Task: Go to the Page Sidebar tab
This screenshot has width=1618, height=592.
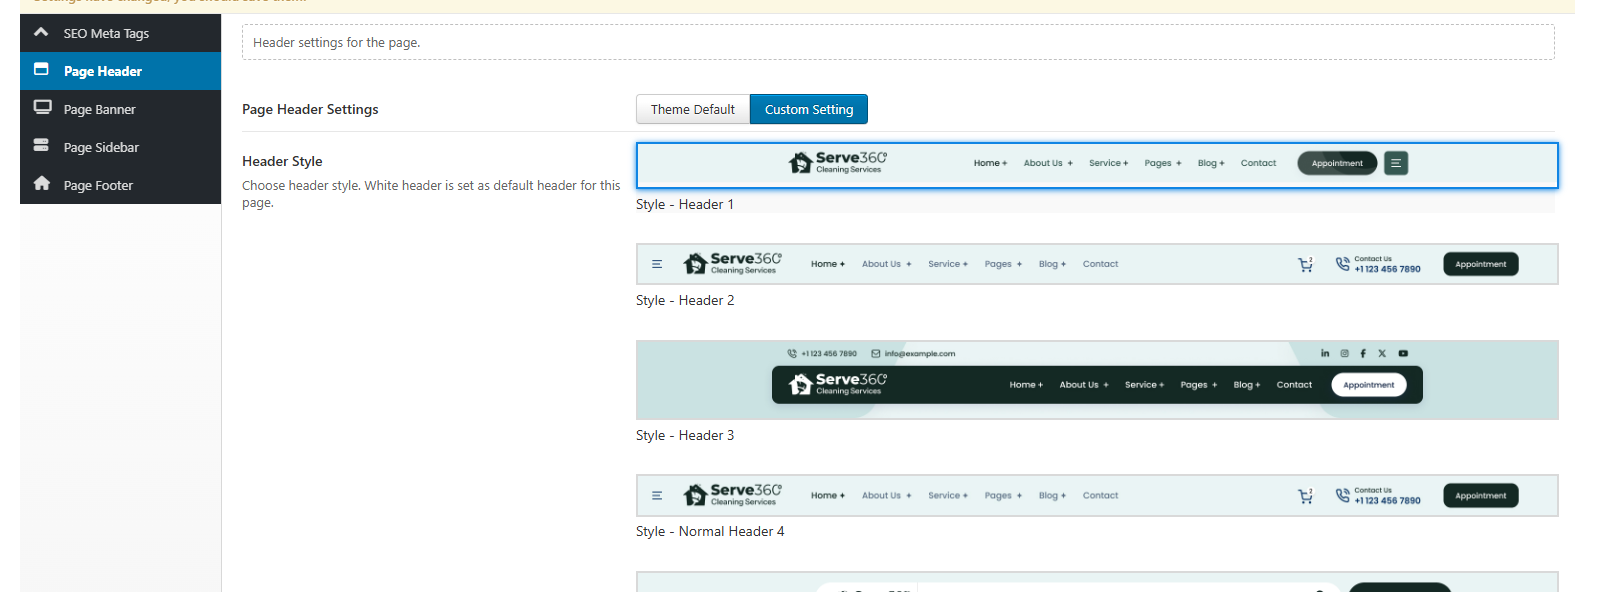Action: click(x=101, y=147)
